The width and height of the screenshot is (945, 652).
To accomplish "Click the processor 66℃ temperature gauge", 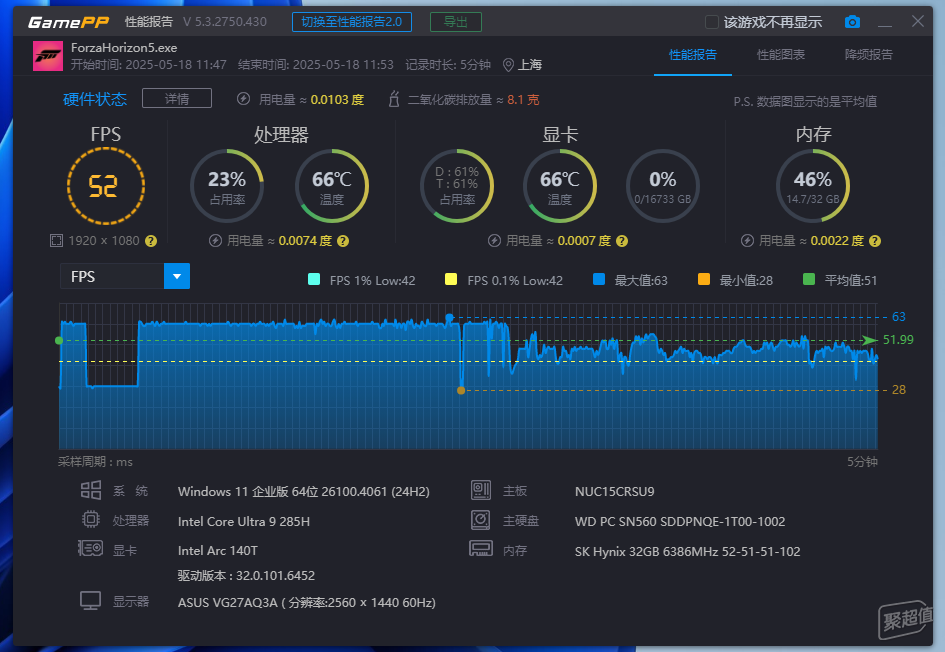I will (x=331, y=186).
